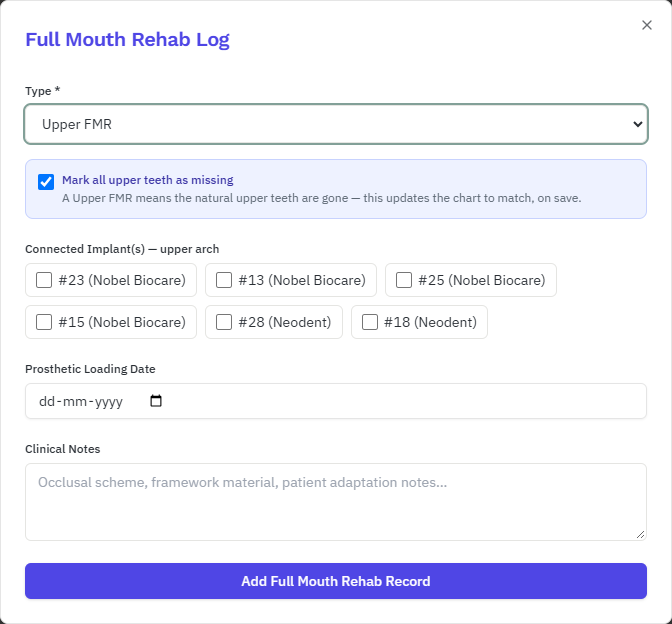
Task: Click the Clinical Notes label
Action: click(x=63, y=449)
